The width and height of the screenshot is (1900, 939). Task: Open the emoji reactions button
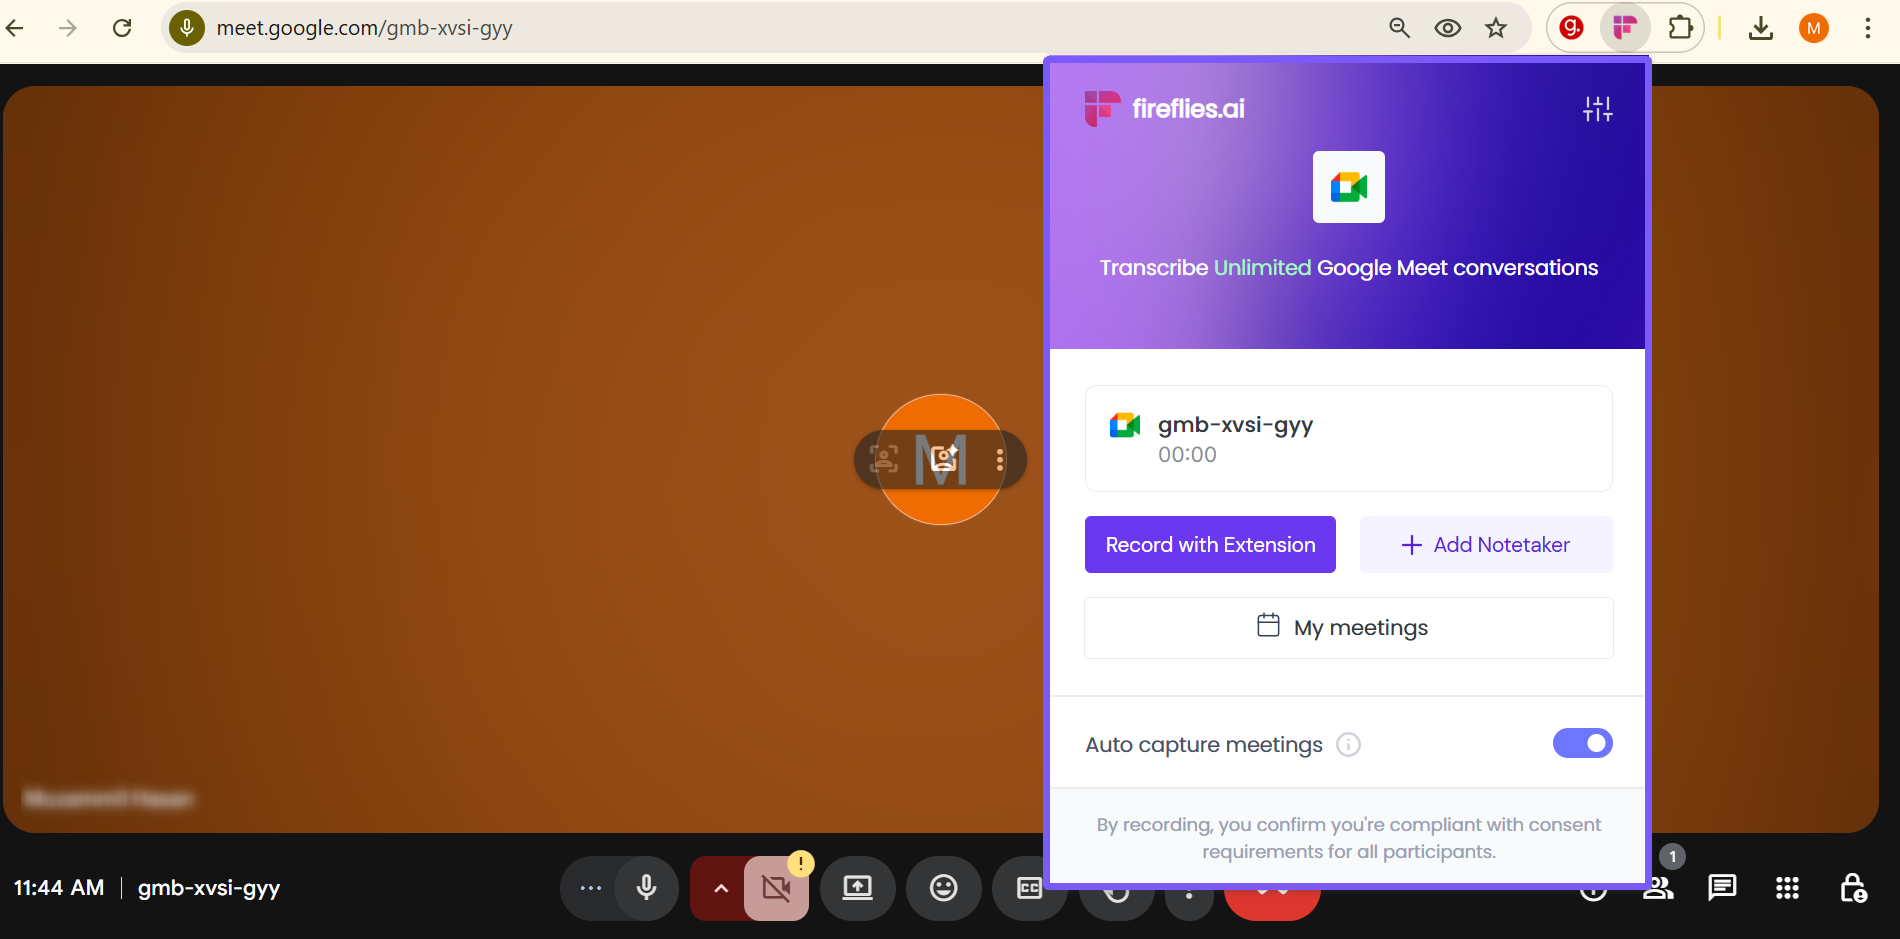[943, 888]
